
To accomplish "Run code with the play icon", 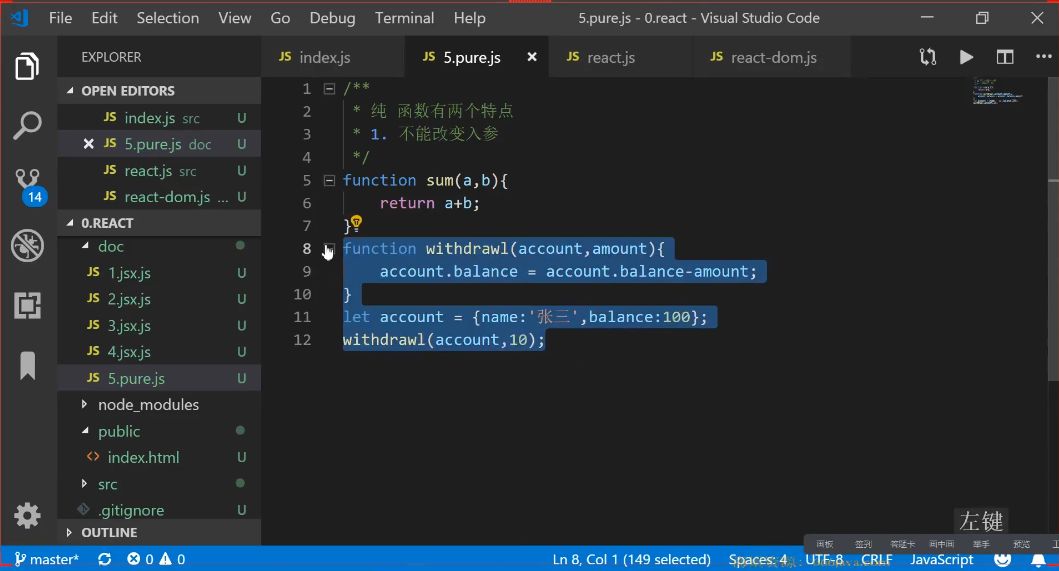I will tap(966, 57).
